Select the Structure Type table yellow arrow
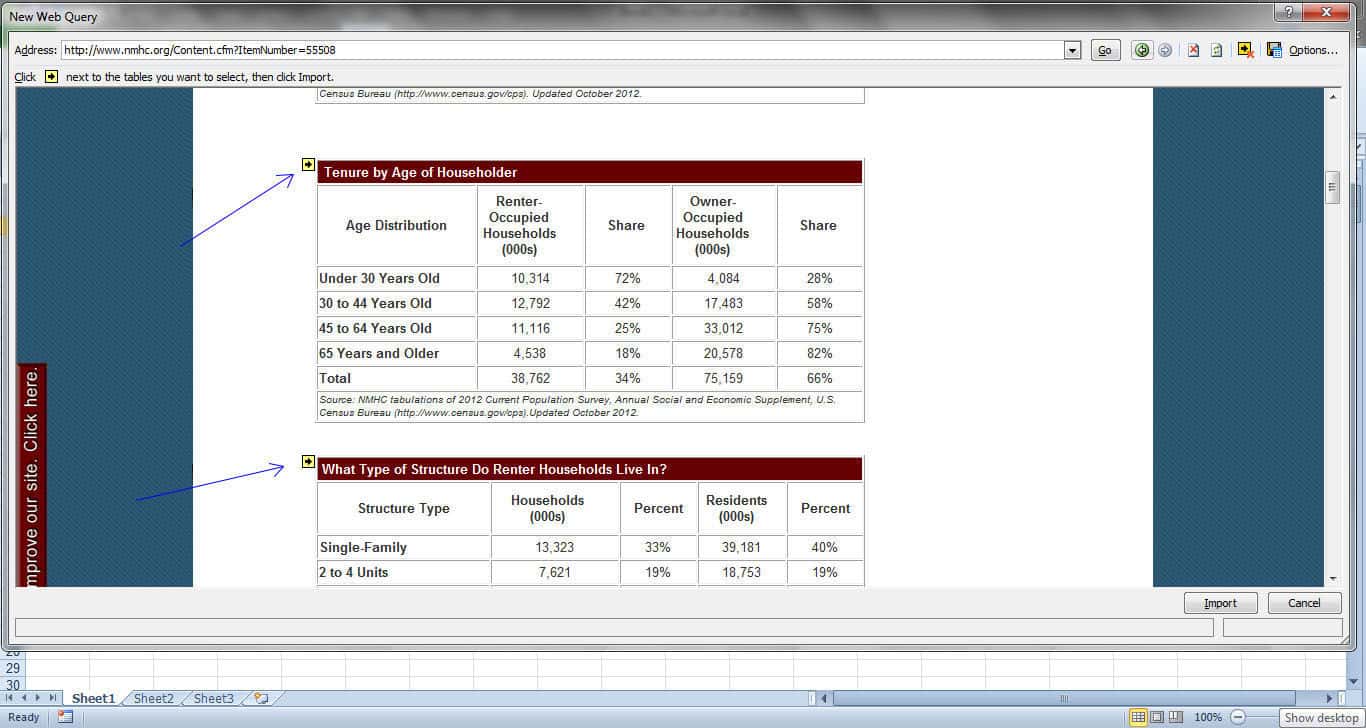The height and width of the screenshot is (728, 1366). [x=308, y=461]
